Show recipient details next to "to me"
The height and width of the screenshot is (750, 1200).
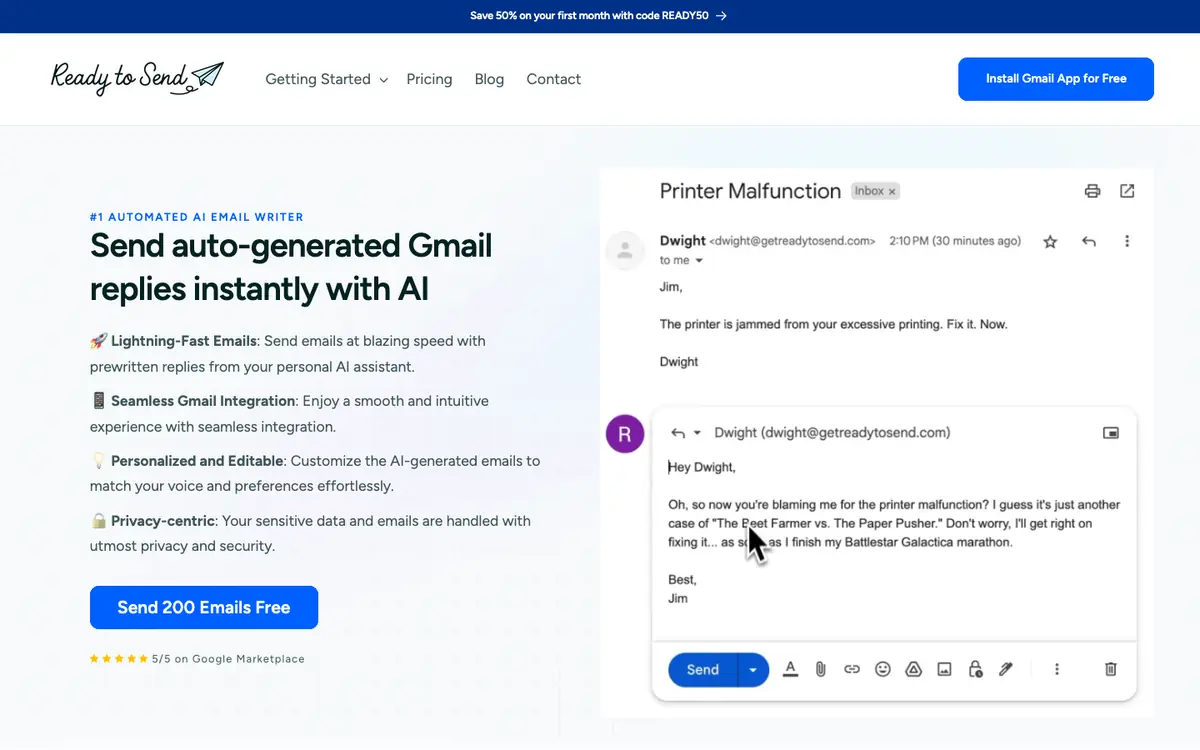click(x=699, y=261)
